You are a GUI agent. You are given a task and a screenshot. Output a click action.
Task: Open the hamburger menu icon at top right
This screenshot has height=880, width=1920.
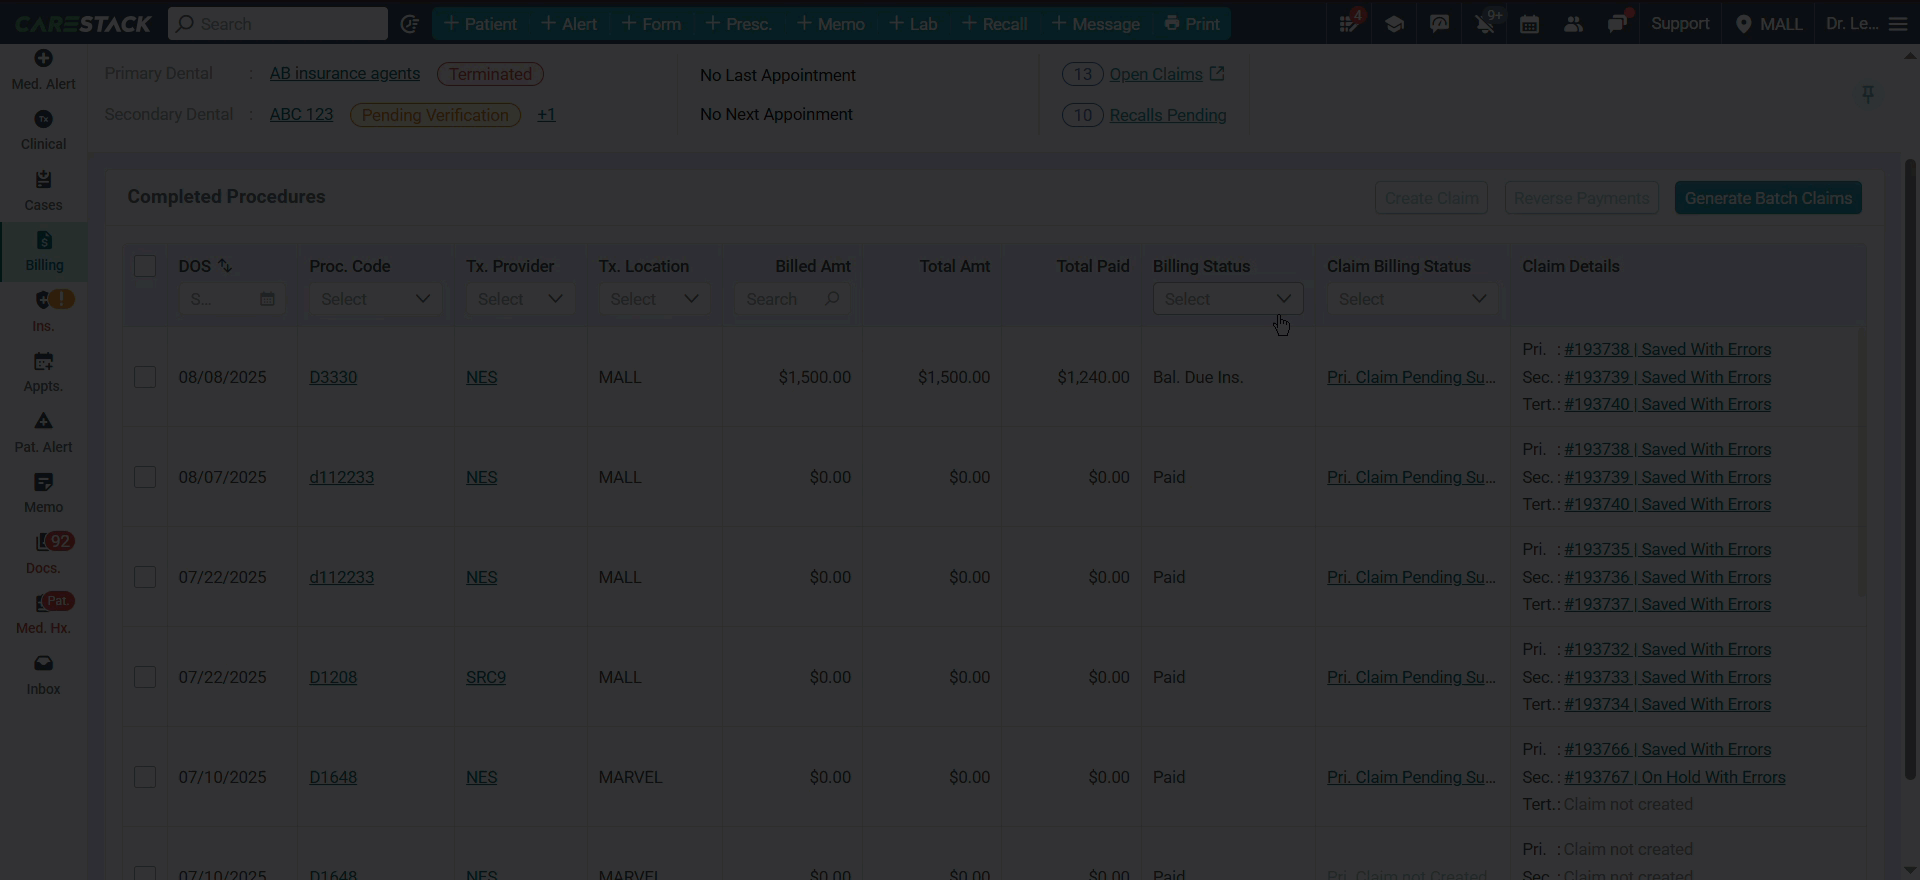click(1898, 24)
